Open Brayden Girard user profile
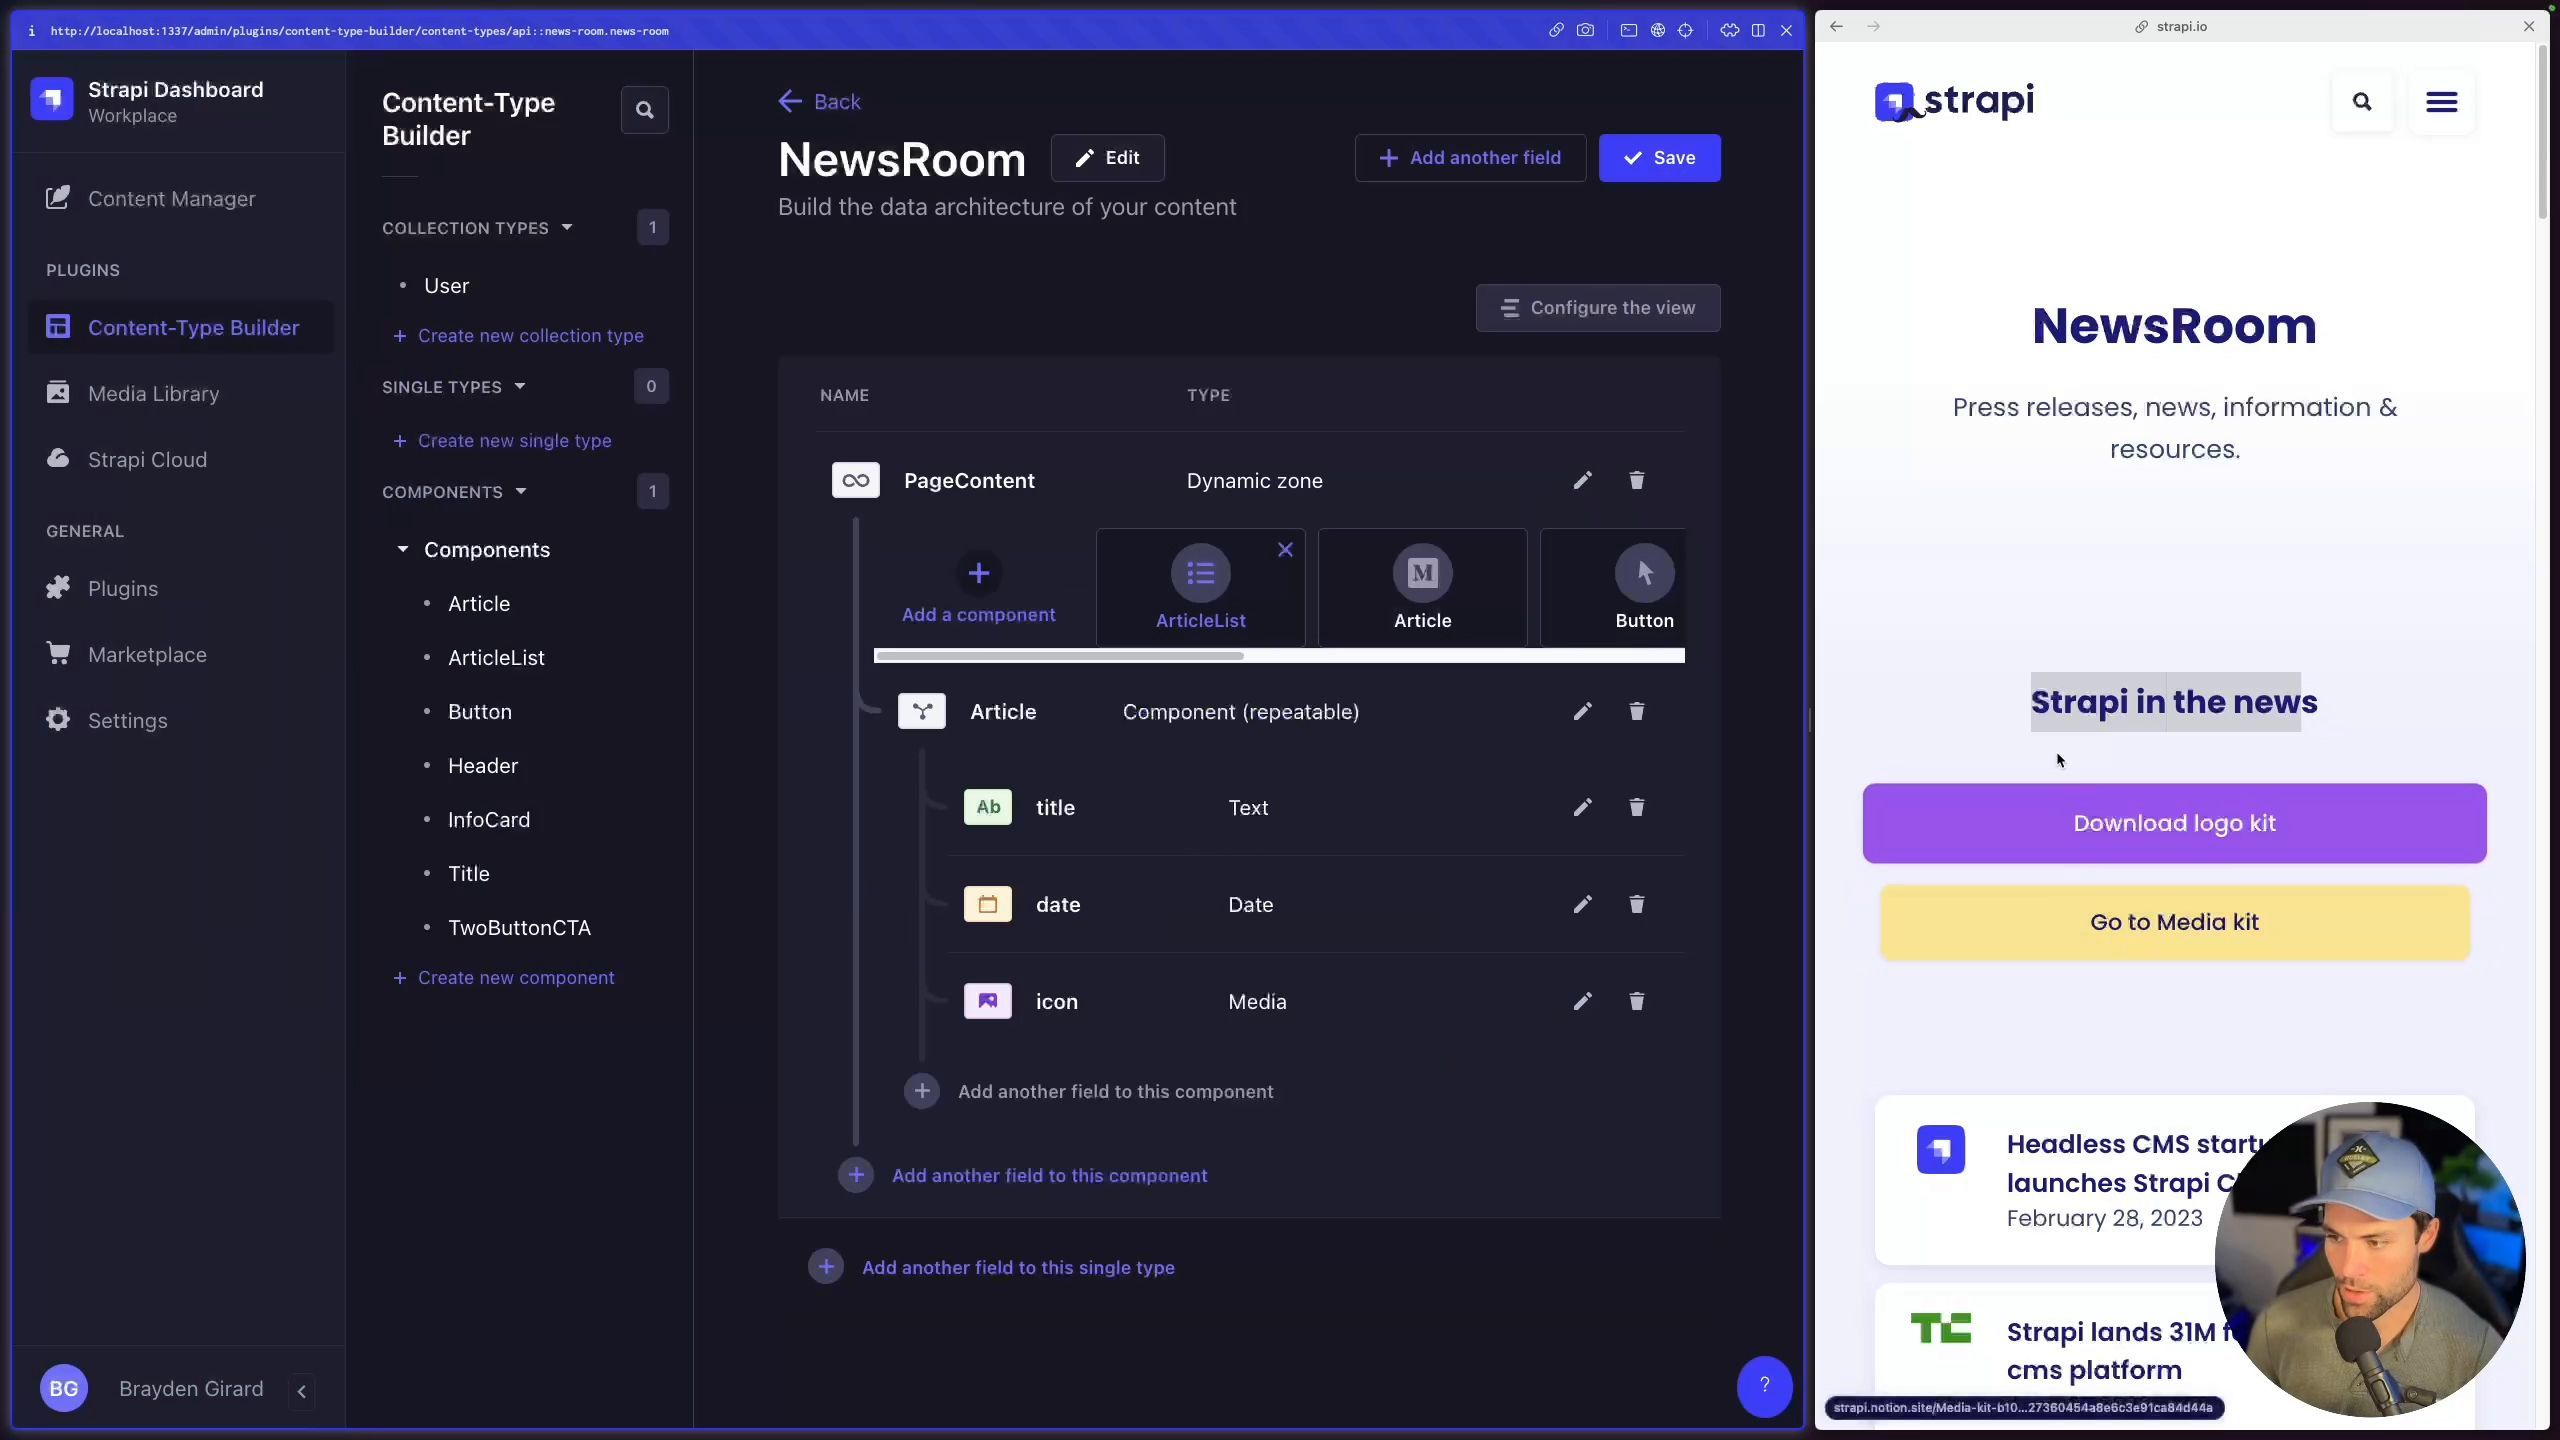This screenshot has width=2560, height=1440. click(x=152, y=1389)
